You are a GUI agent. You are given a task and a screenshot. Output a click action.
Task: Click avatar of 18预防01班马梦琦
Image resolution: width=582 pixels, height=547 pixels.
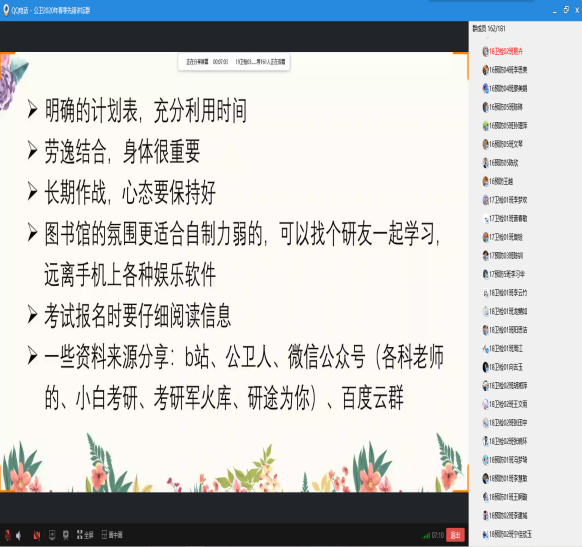pyautogui.click(x=485, y=460)
